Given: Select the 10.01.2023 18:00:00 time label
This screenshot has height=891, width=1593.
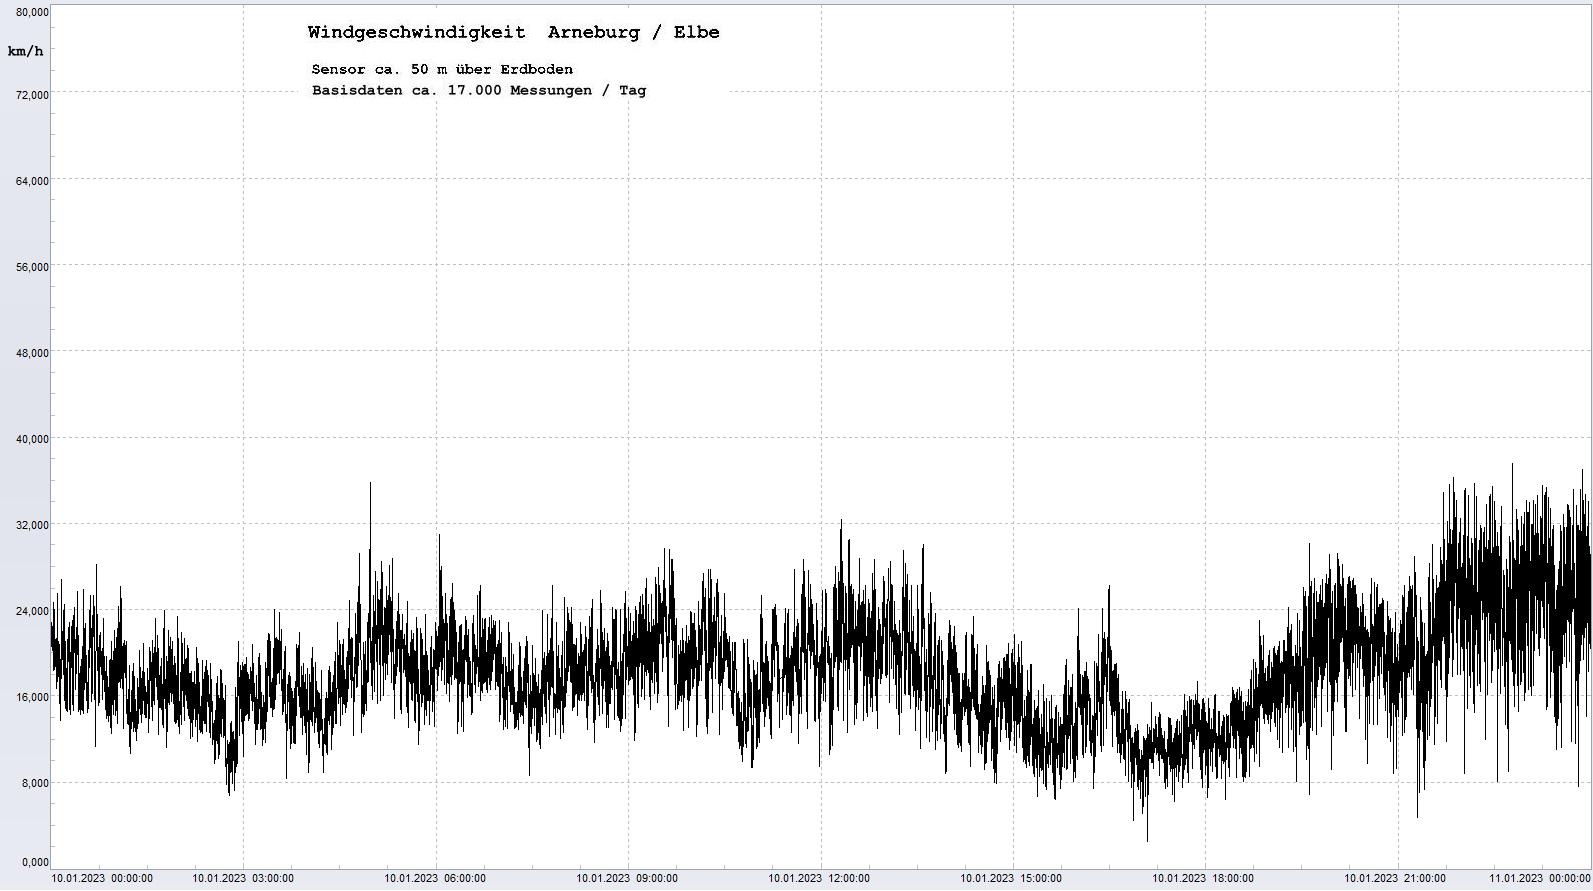Looking at the screenshot, I should click(x=1203, y=879).
